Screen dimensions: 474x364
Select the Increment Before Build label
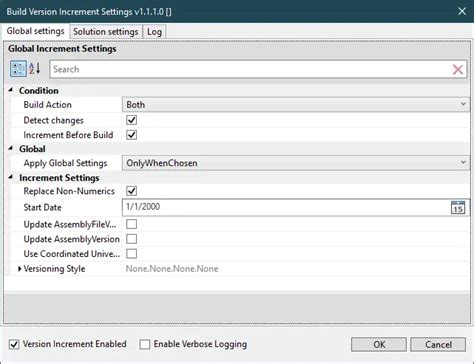[x=68, y=135]
